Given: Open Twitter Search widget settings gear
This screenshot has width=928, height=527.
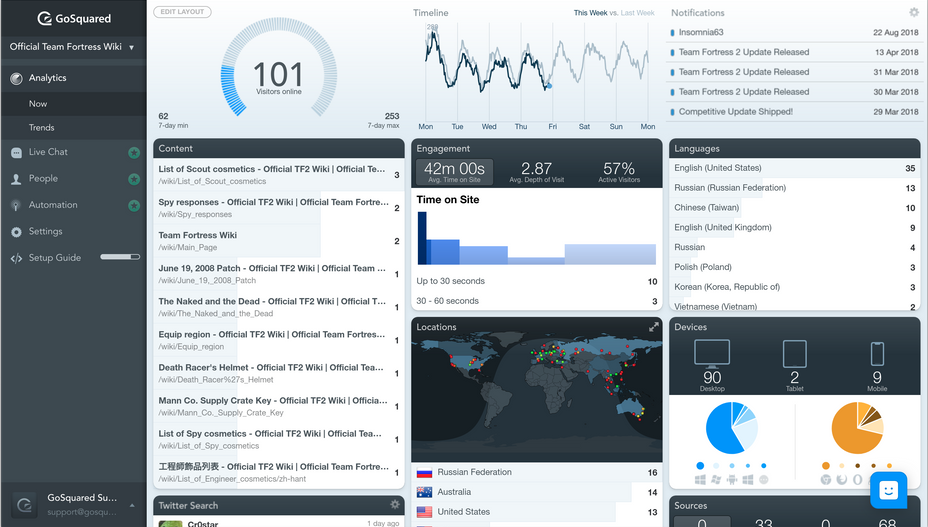Looking at the screenshot, I should click(395, 504).
